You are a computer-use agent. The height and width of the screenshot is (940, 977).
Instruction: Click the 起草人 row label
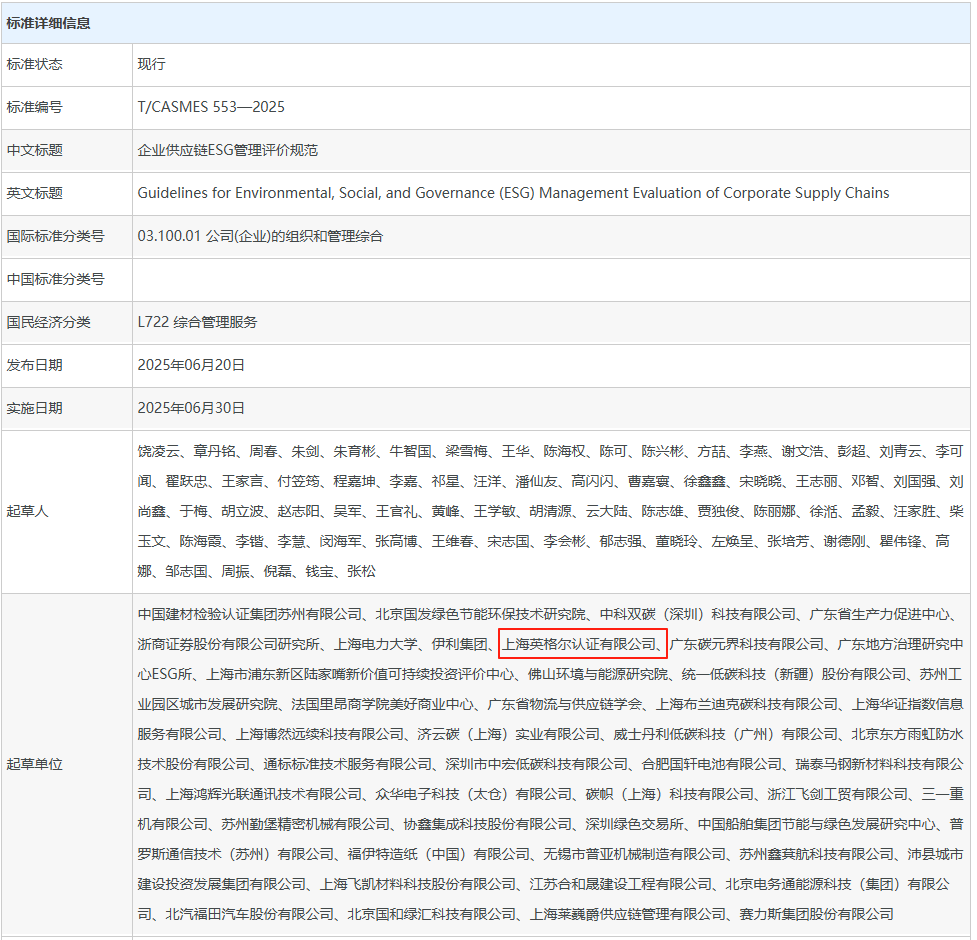(27, 511)
